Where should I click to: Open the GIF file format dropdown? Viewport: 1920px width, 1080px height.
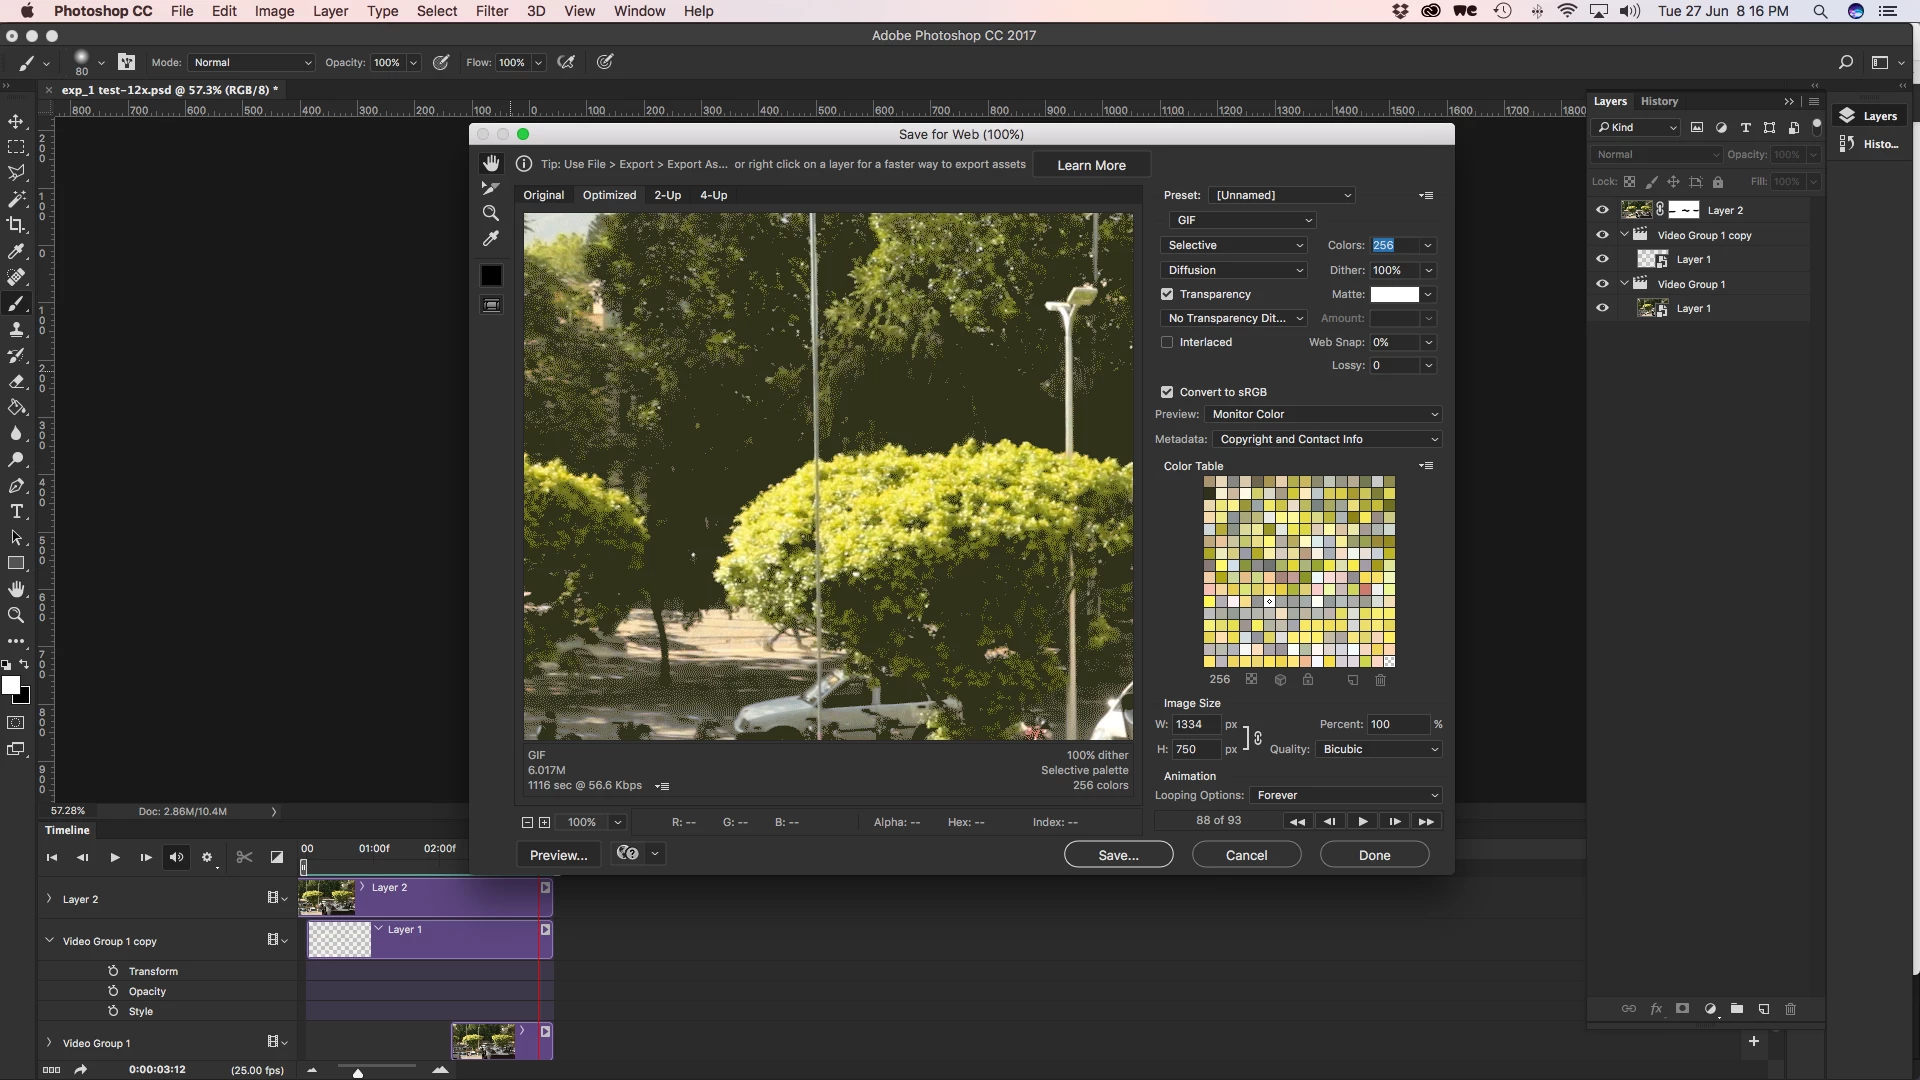[x=1243, y=220]
